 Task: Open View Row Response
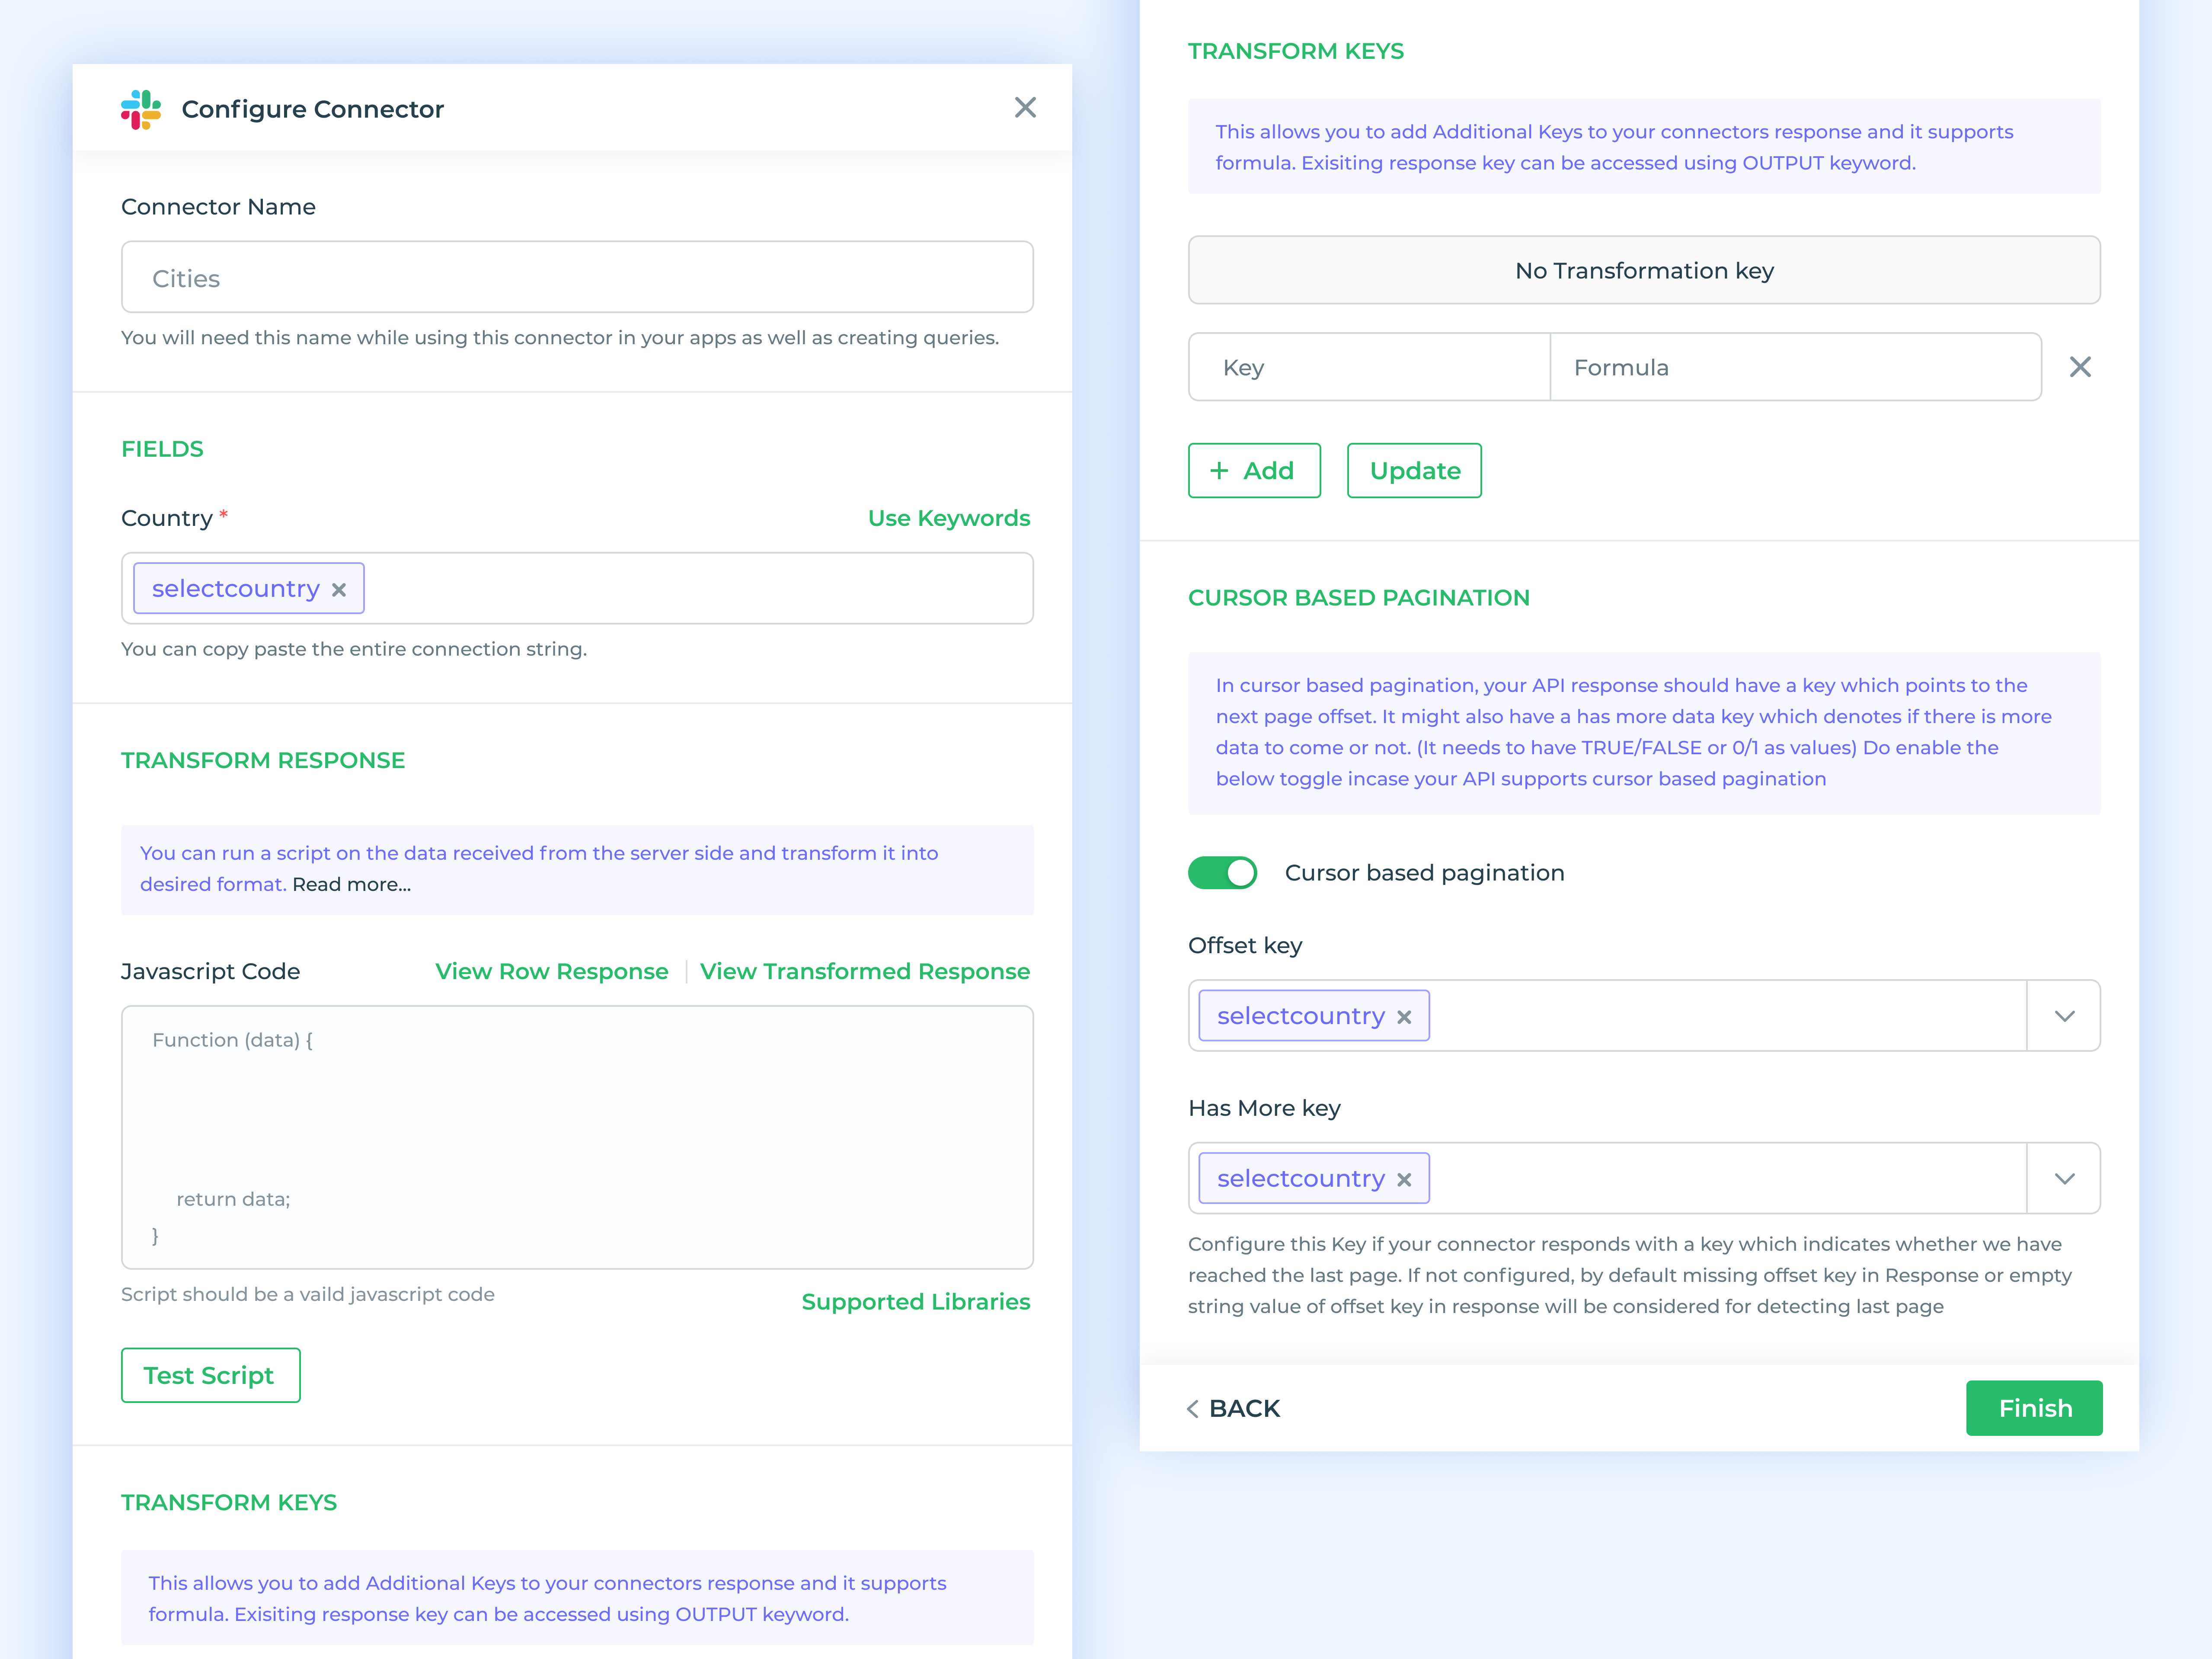click(x=552, y=971)
